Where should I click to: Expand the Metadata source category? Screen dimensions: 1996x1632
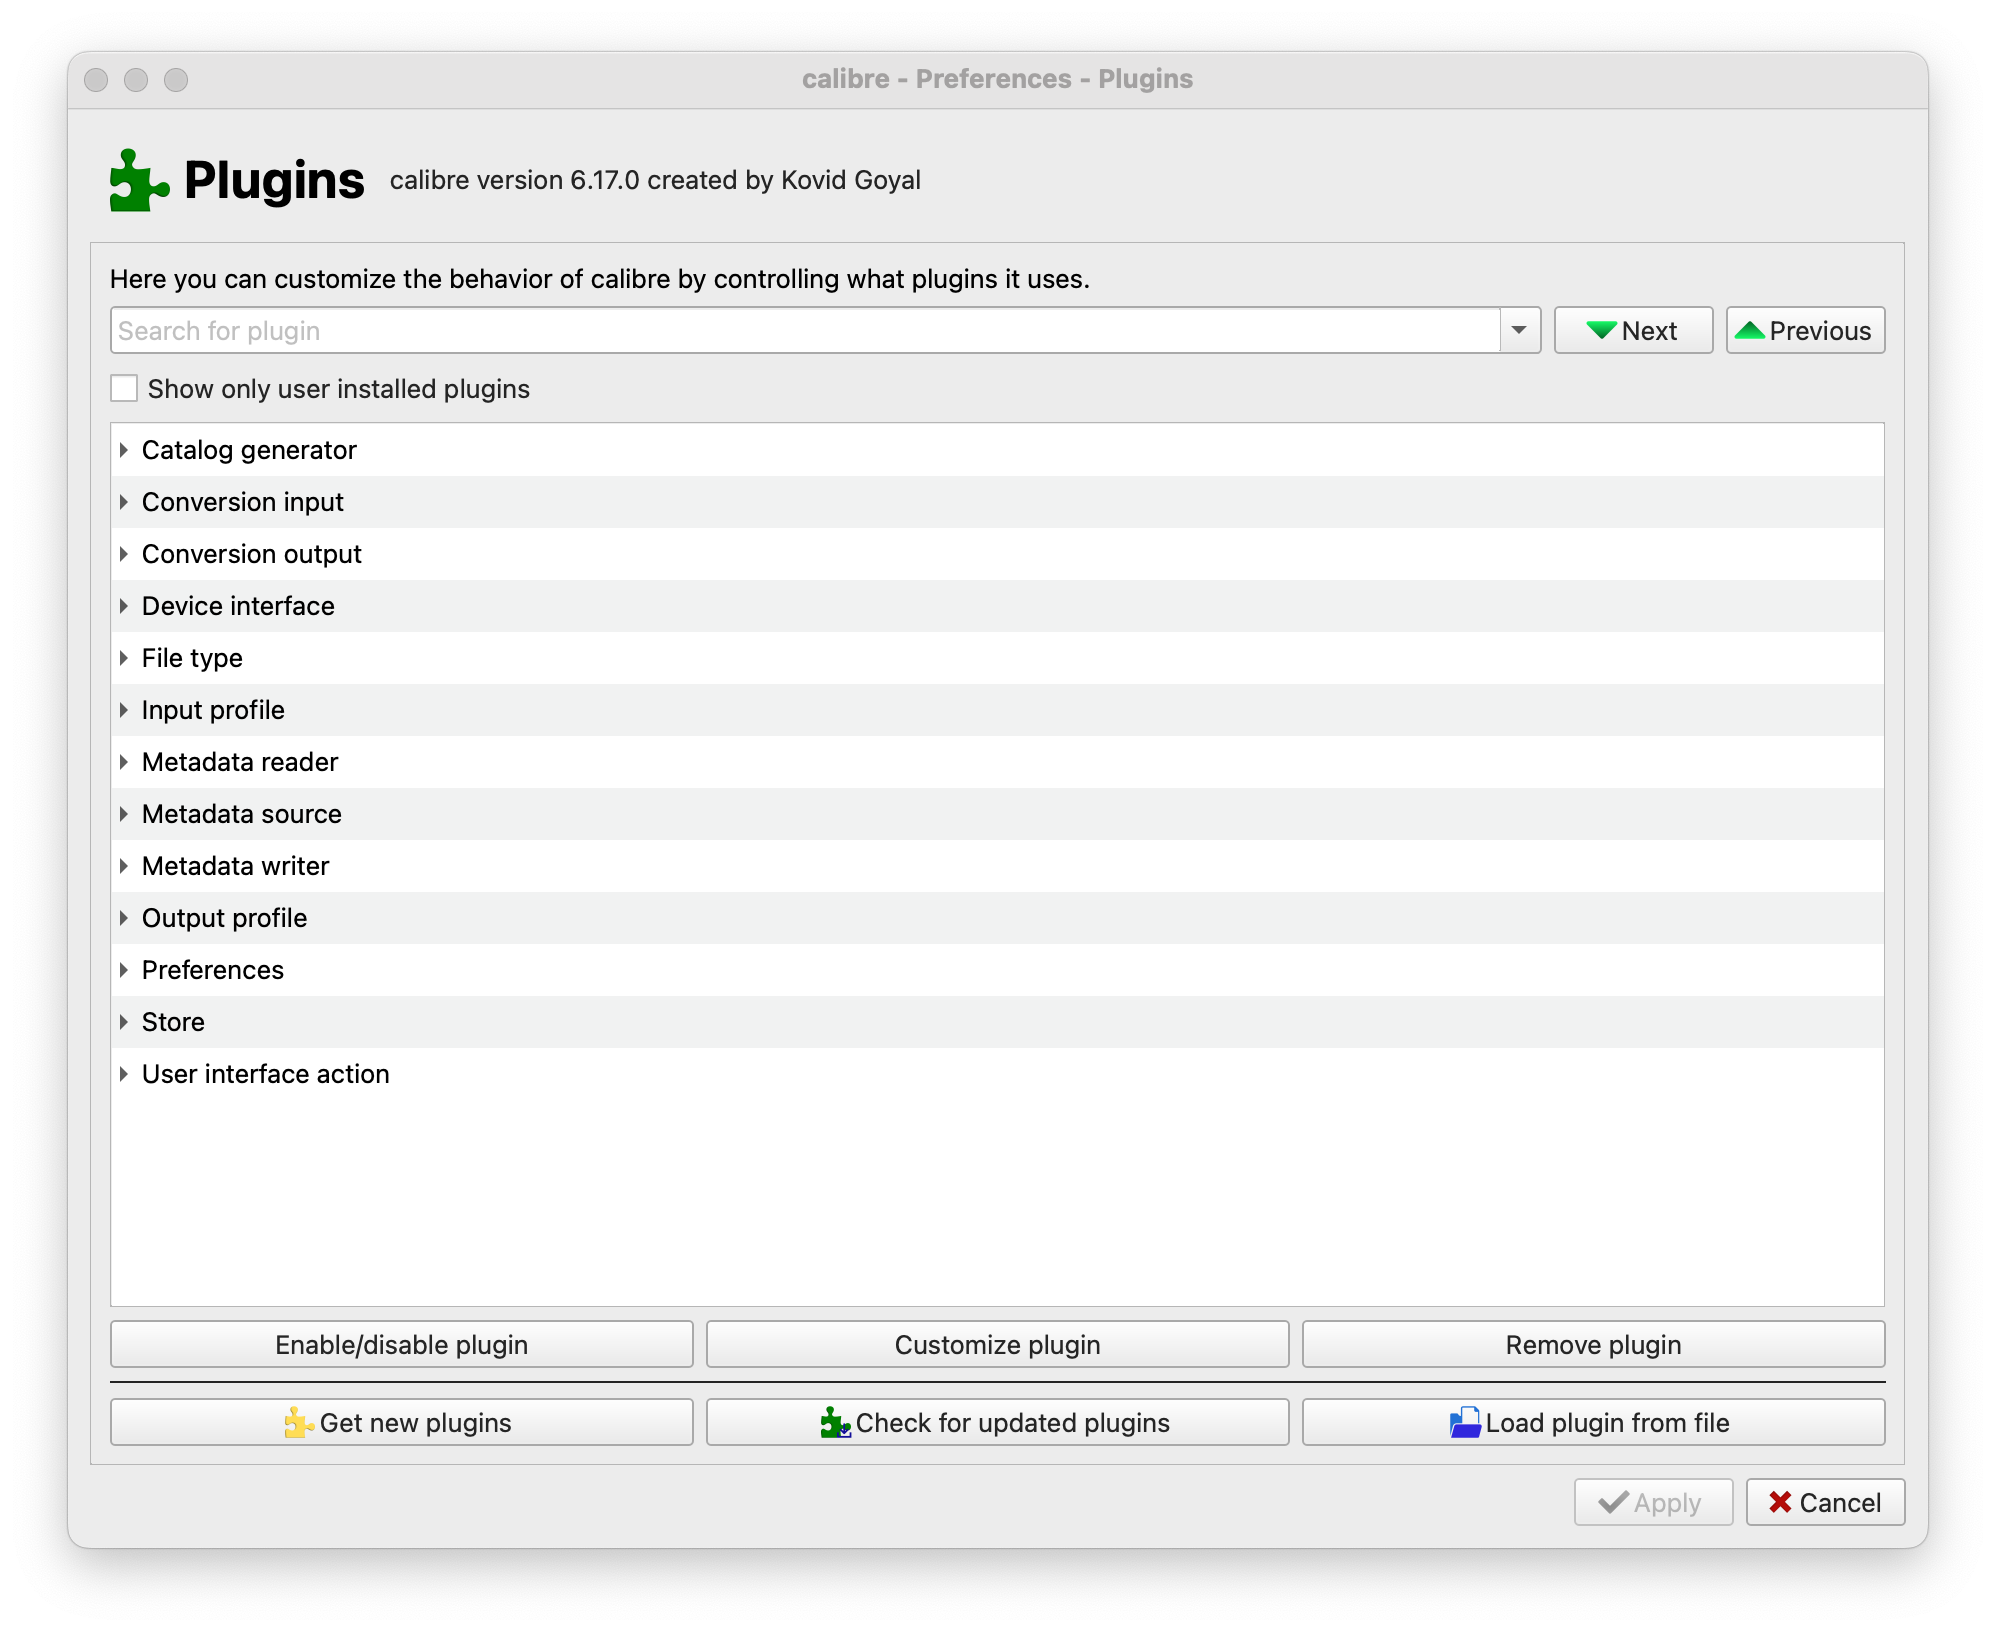[x=124, y=814]
